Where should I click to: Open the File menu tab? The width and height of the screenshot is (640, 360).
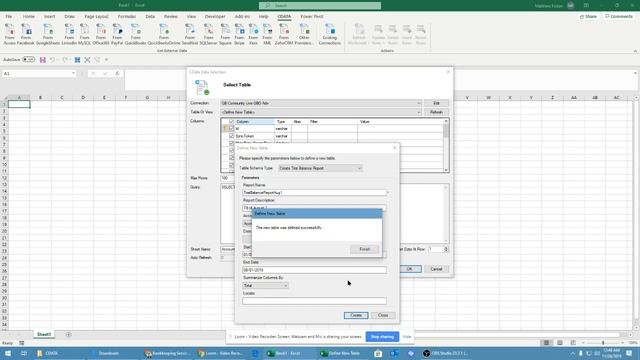[9, 17]
